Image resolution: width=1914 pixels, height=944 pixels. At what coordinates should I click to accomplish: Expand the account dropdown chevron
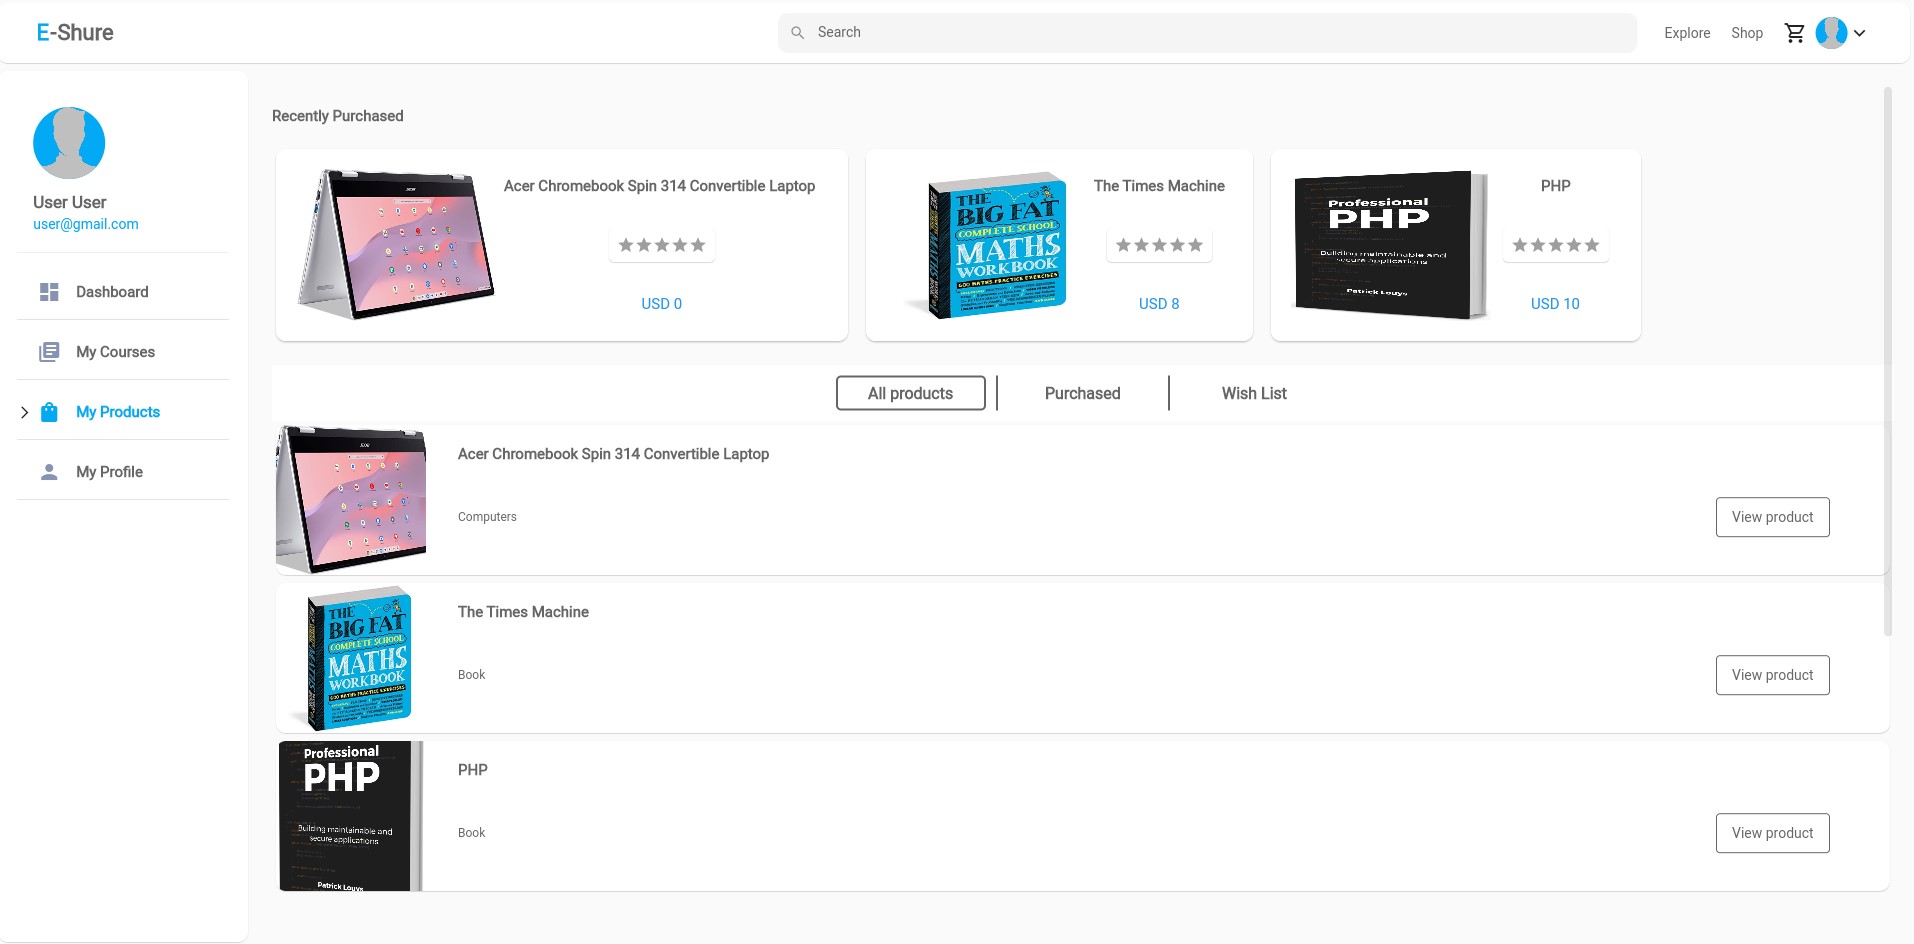tap(1860, 33)
